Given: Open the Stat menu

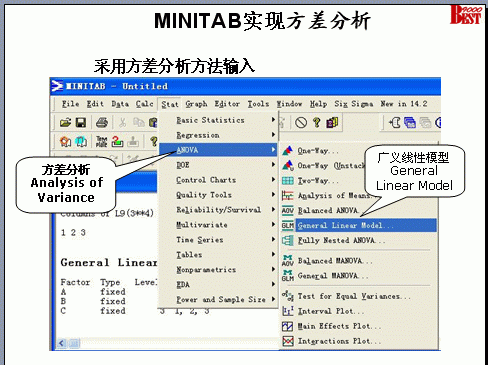Looking at the screenshot, I should (x=170, y=104).
